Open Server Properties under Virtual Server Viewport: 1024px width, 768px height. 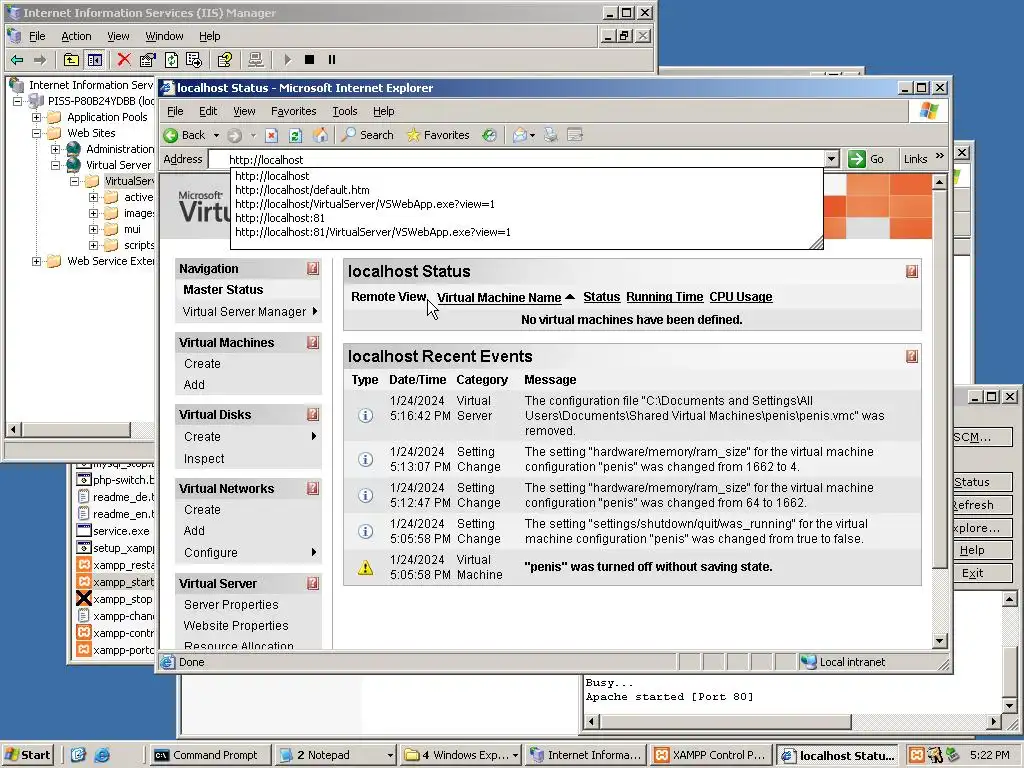(231, 605)
